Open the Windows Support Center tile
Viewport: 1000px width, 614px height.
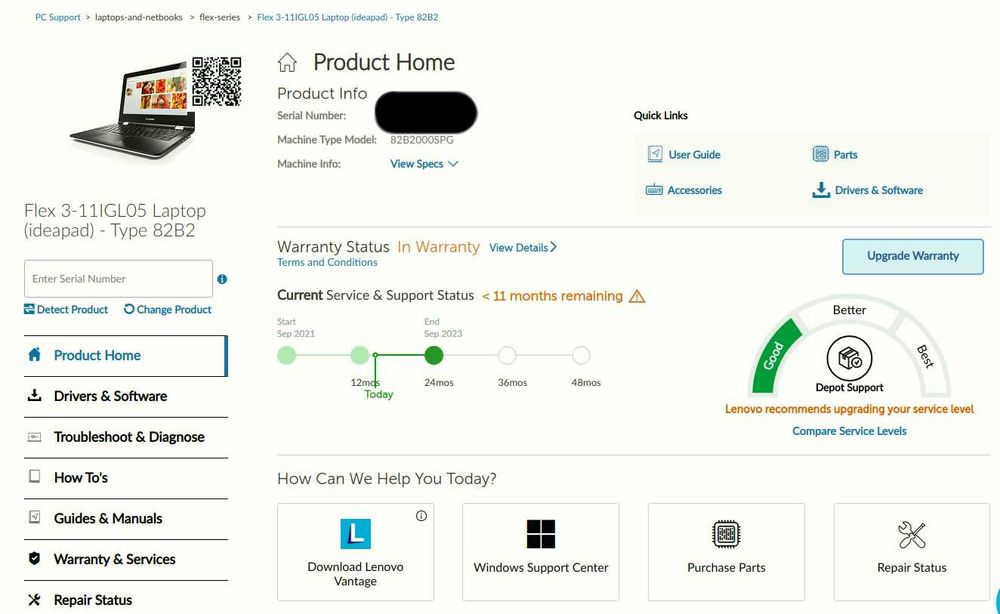(x=541, y=551)
